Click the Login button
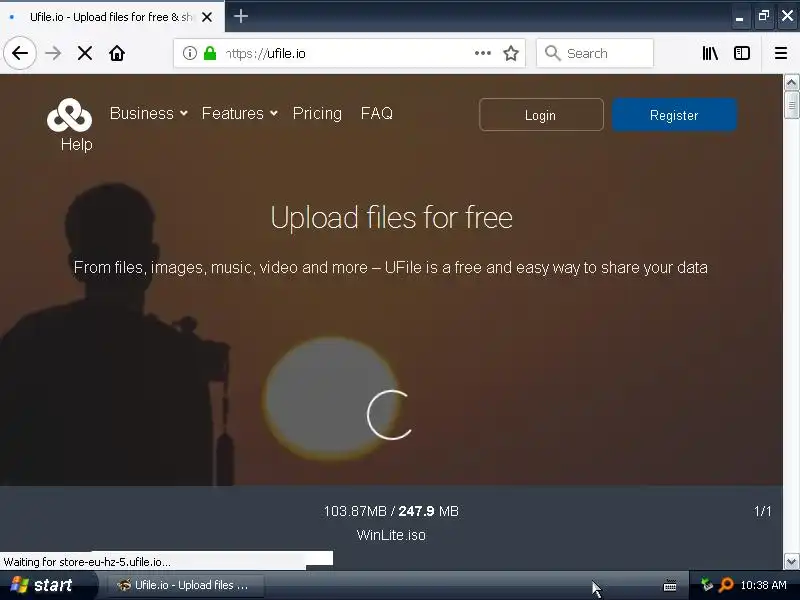Viewport: 800px width, 600px height. 541,115
